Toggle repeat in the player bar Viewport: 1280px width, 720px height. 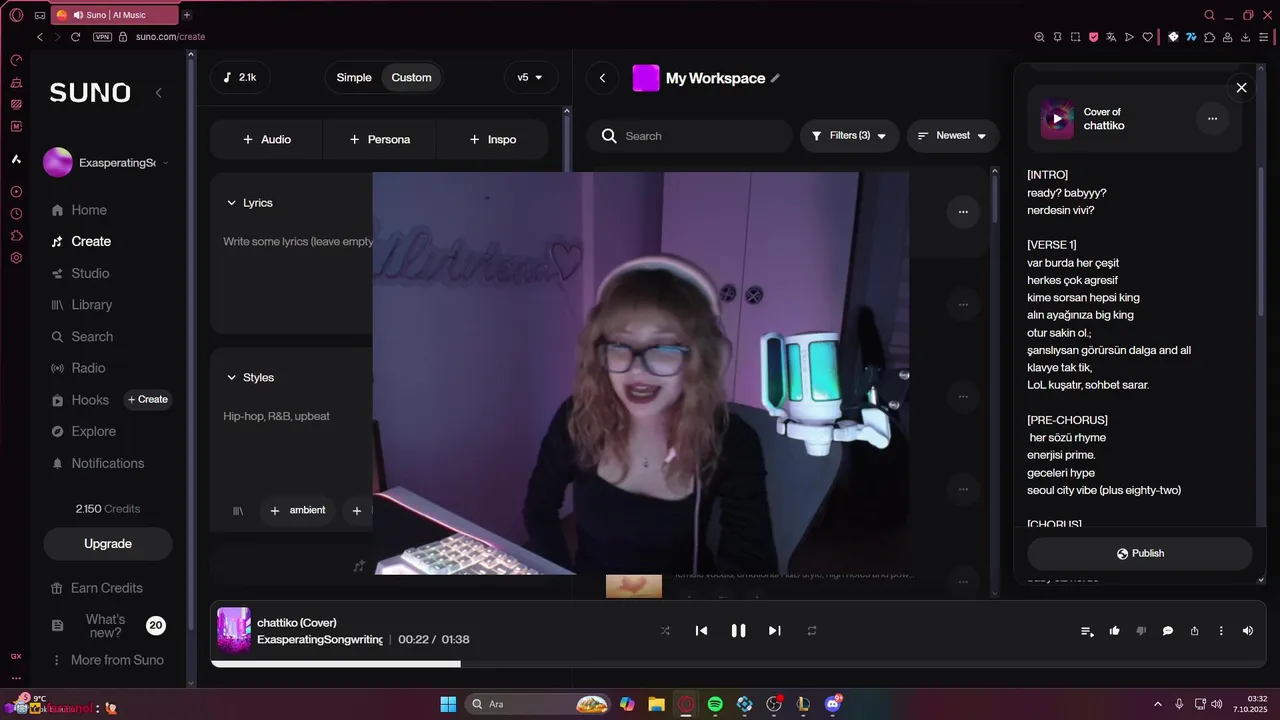(x=812, y=631)
